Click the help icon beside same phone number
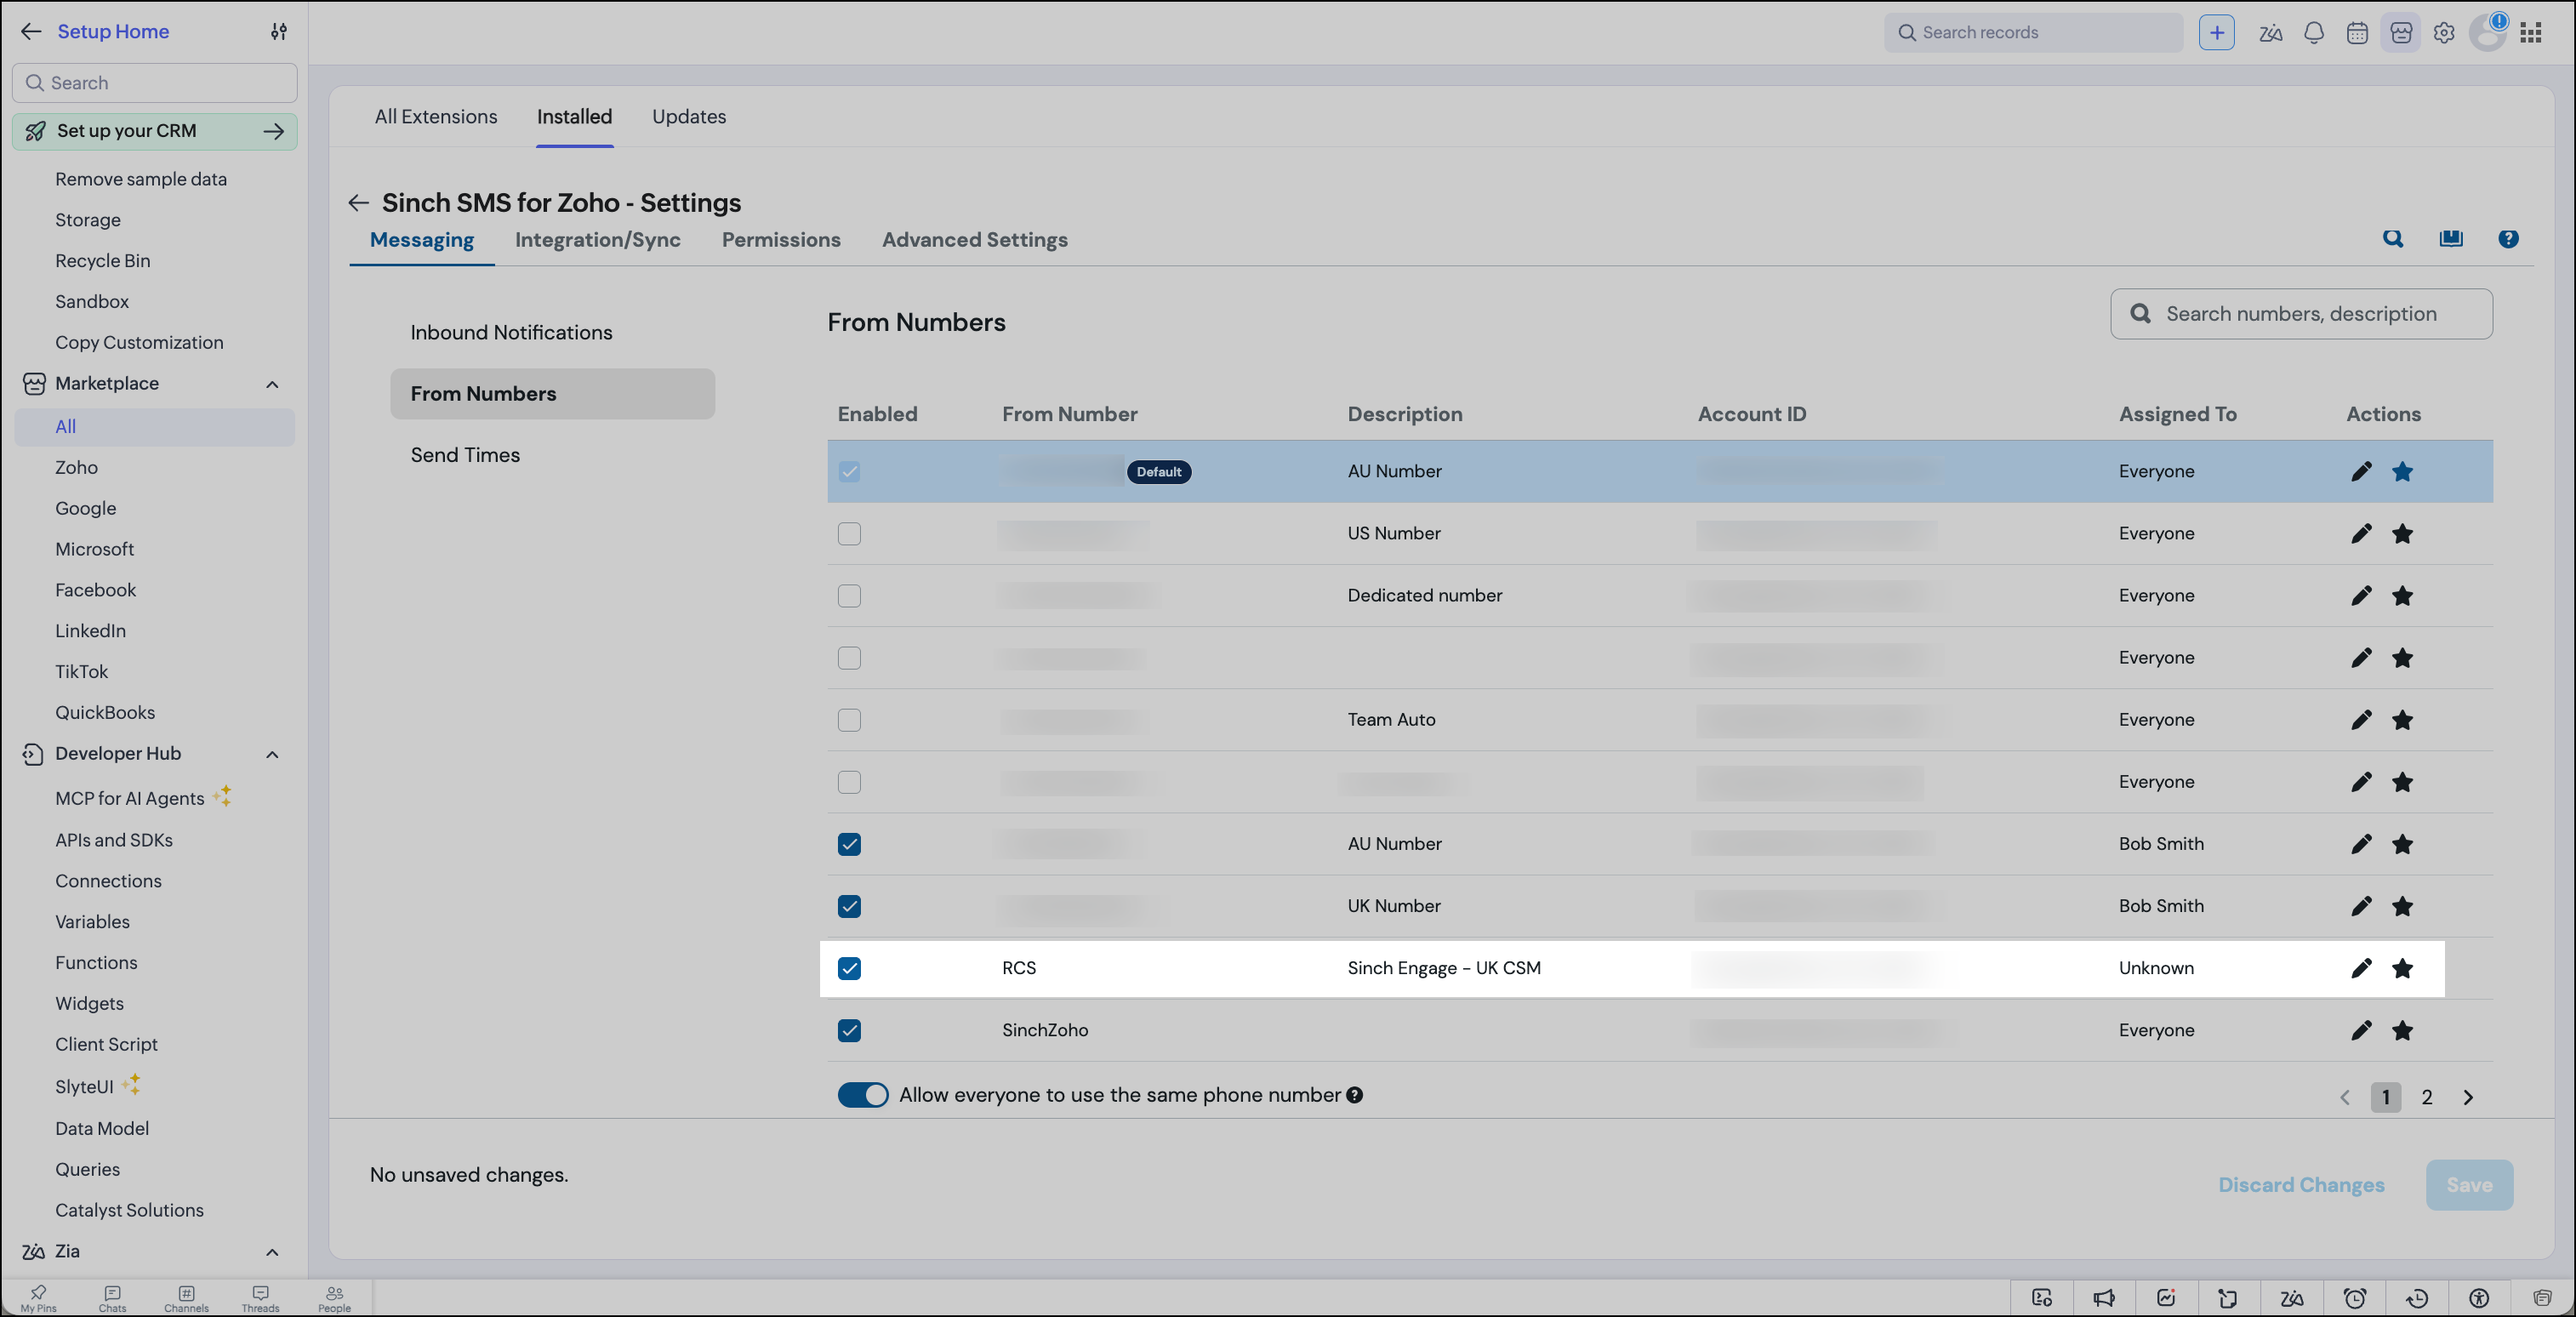 click(x=1354, y=1095)
